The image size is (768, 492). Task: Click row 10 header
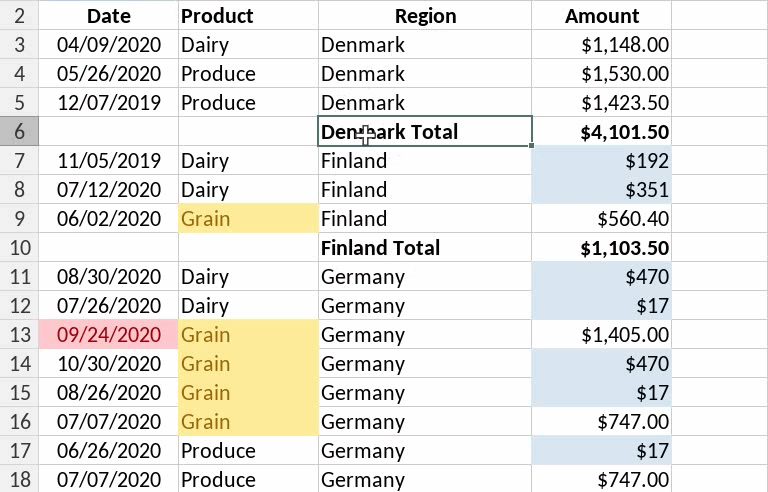19,248
